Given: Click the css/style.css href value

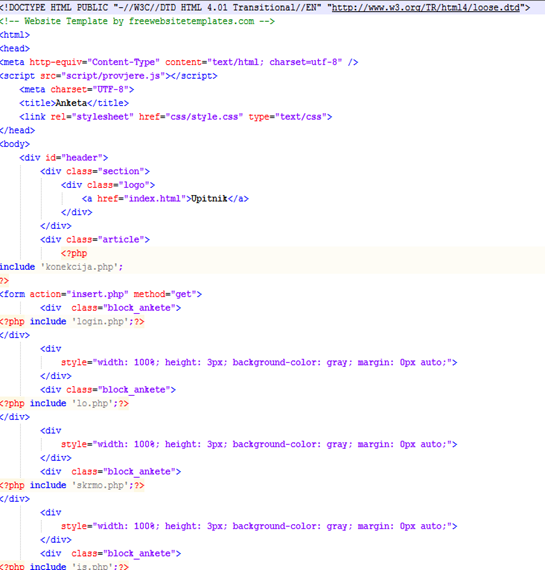Looking at the screenshot, I should click(x=204, y=117).
